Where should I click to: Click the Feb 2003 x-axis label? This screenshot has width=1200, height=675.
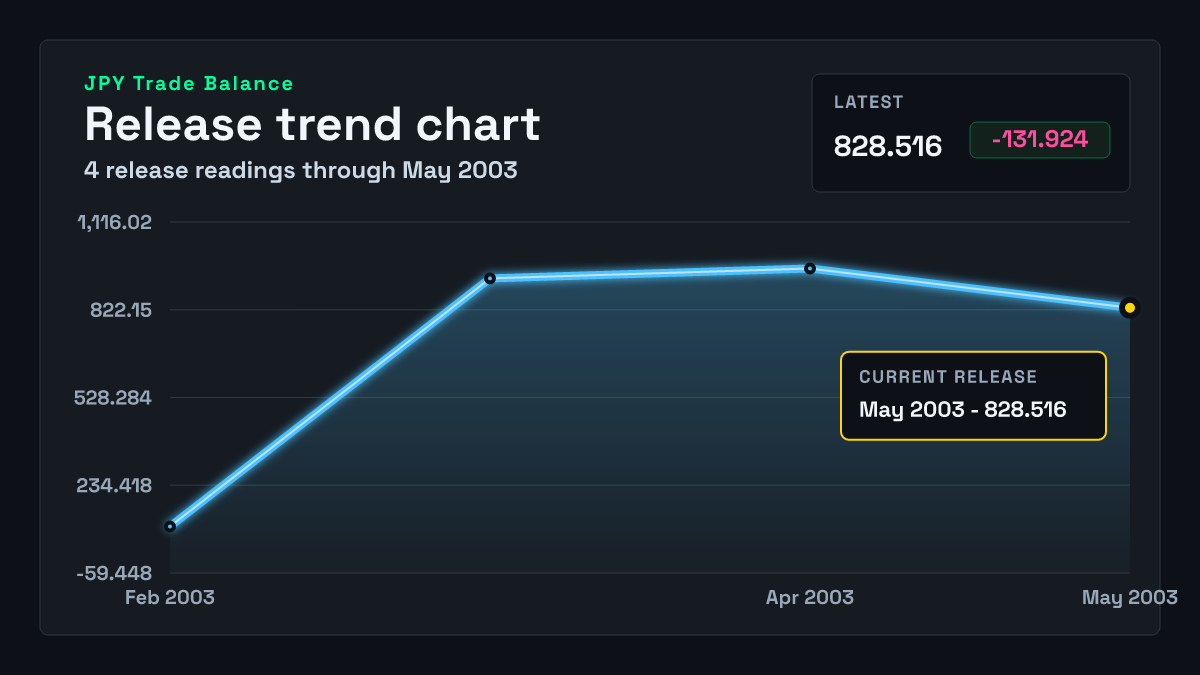[x=170, y=598]
